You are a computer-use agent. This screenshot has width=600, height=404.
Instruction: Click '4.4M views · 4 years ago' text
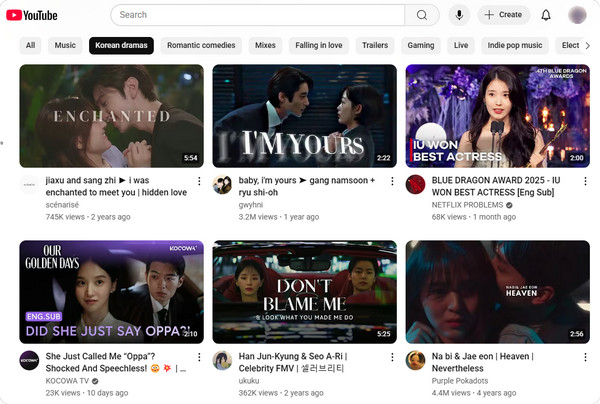click(x=474, y=393)
